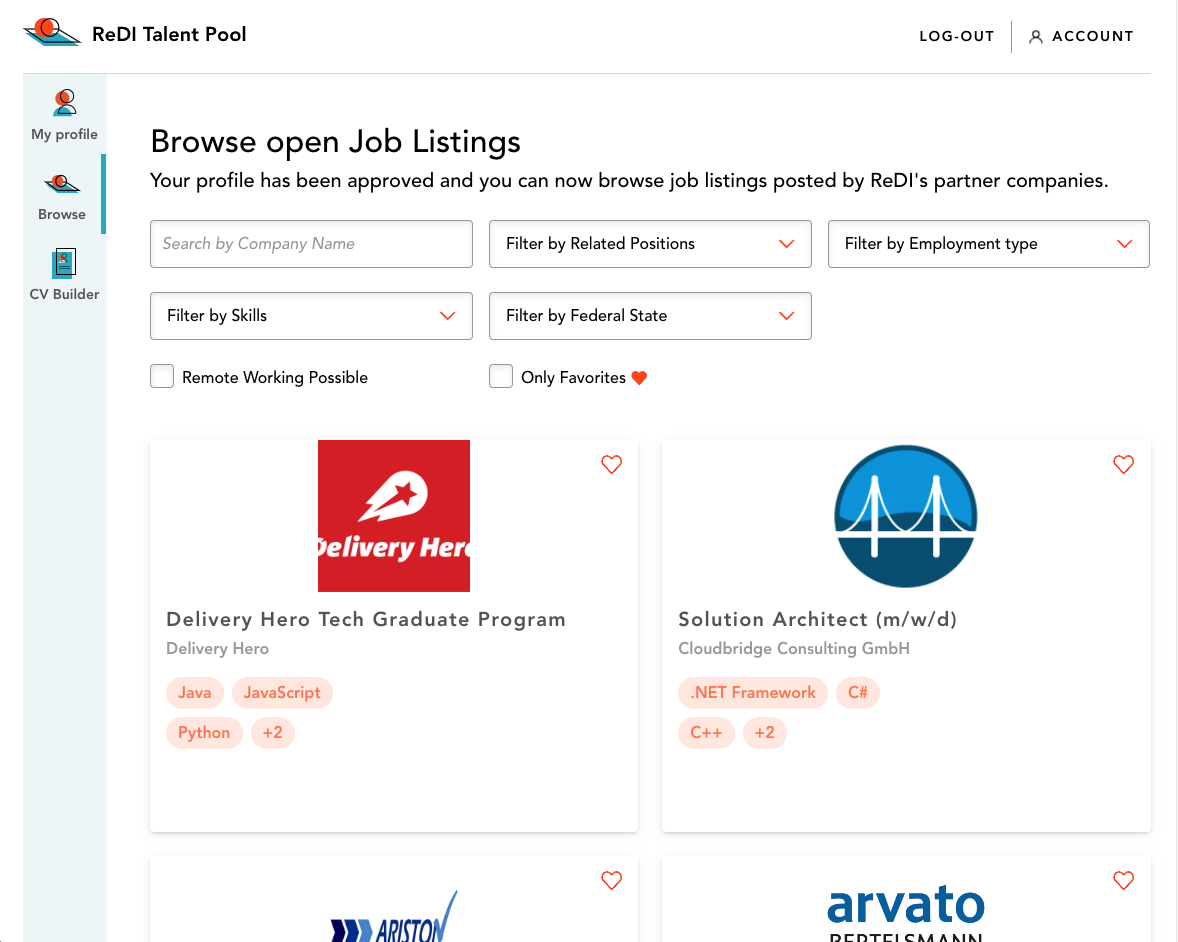Toggle the Only Favorites checkbox
This screenshot has width=1178, height=942.
[500, 376]
